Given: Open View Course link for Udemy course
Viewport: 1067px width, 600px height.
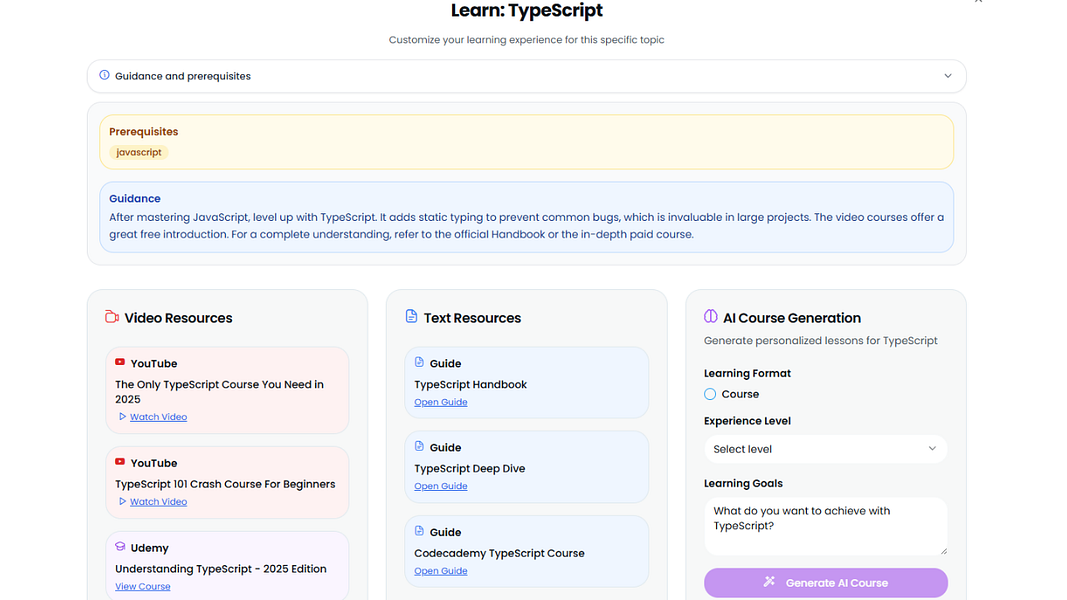Looking at the screenshot, I should [142, 587].
